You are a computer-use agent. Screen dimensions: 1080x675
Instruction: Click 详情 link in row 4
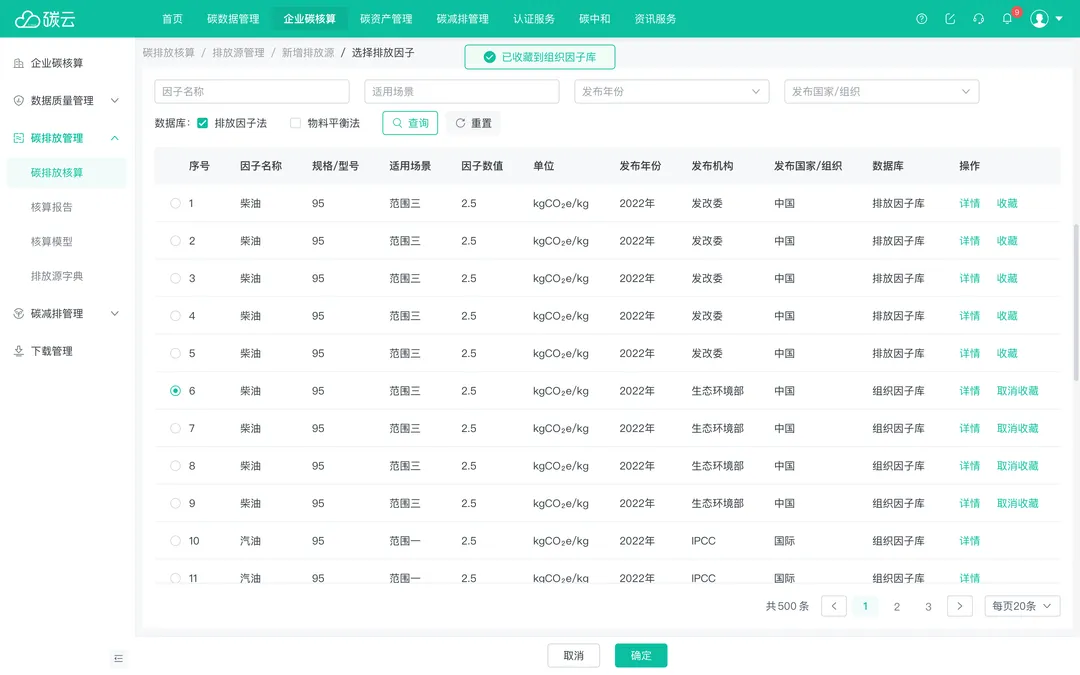coord(969,316)
